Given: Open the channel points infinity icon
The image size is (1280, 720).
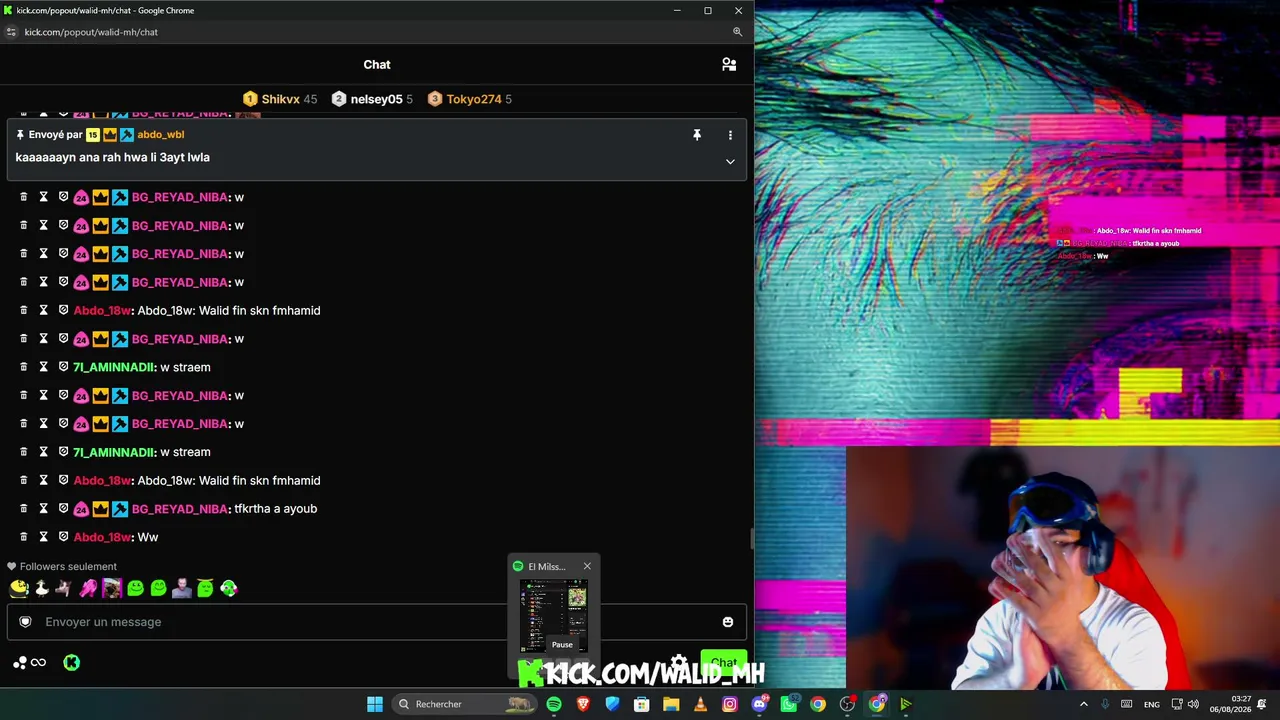Looking at the screenshot, I should (38, 663).
